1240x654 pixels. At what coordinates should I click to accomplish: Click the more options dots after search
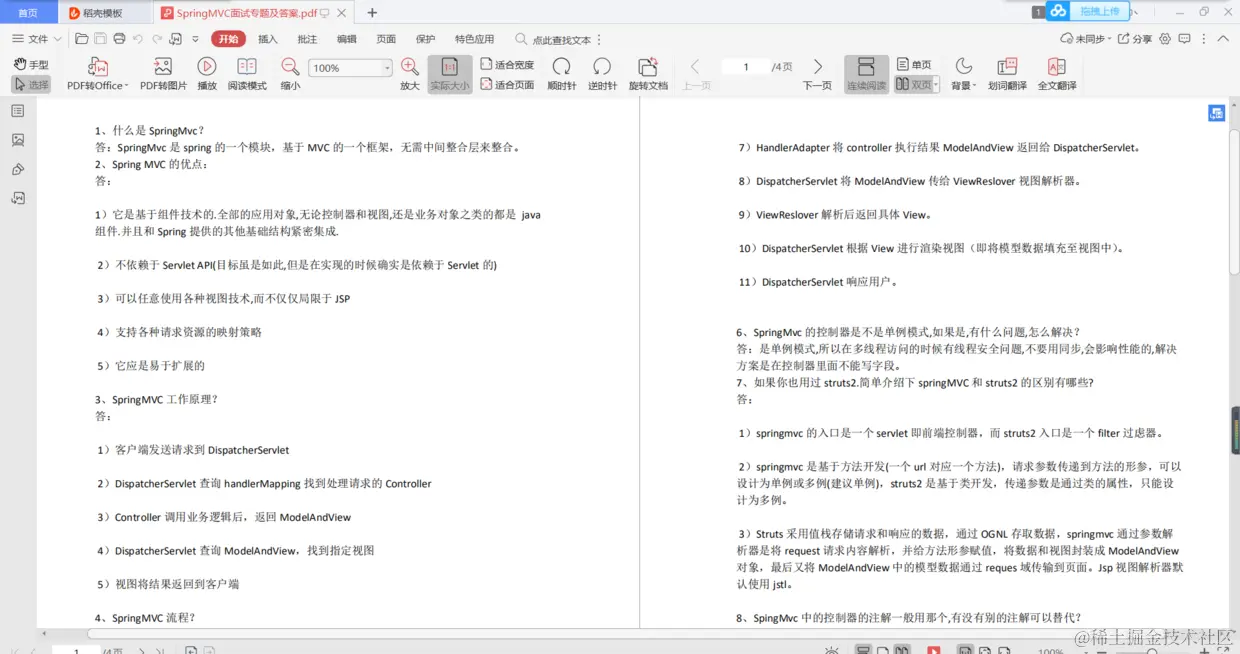click(600, 39)
